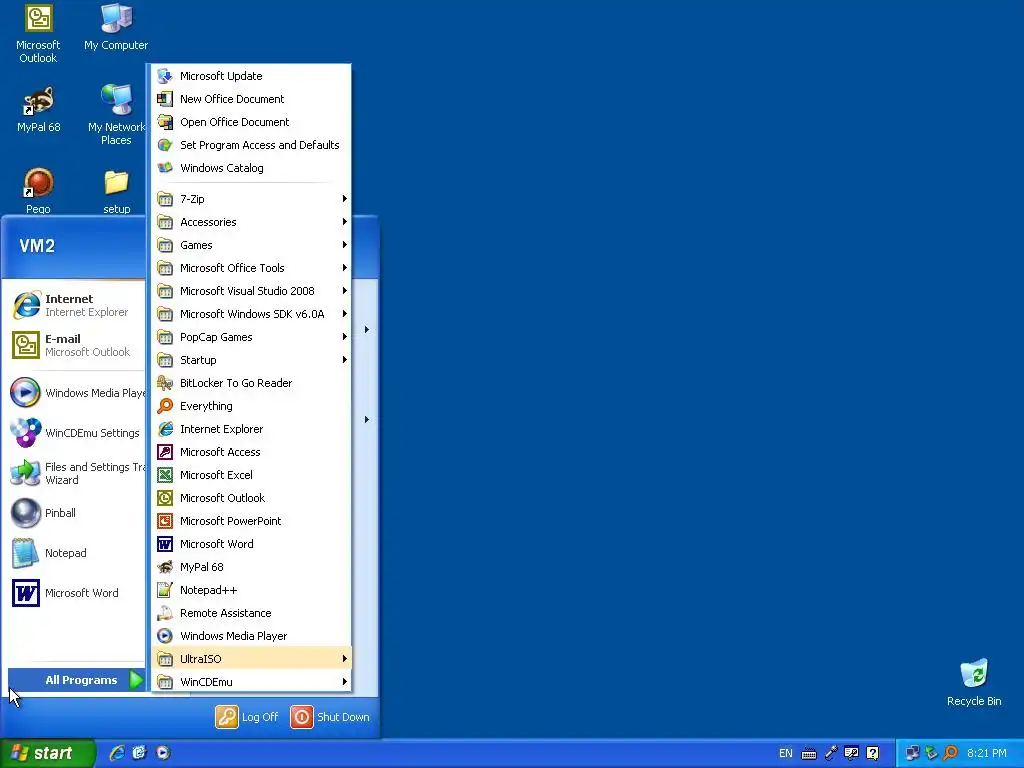This screenshot has width=1024, height=768.
Task: Click the Microsoft Excel icon
Action: 165,475
